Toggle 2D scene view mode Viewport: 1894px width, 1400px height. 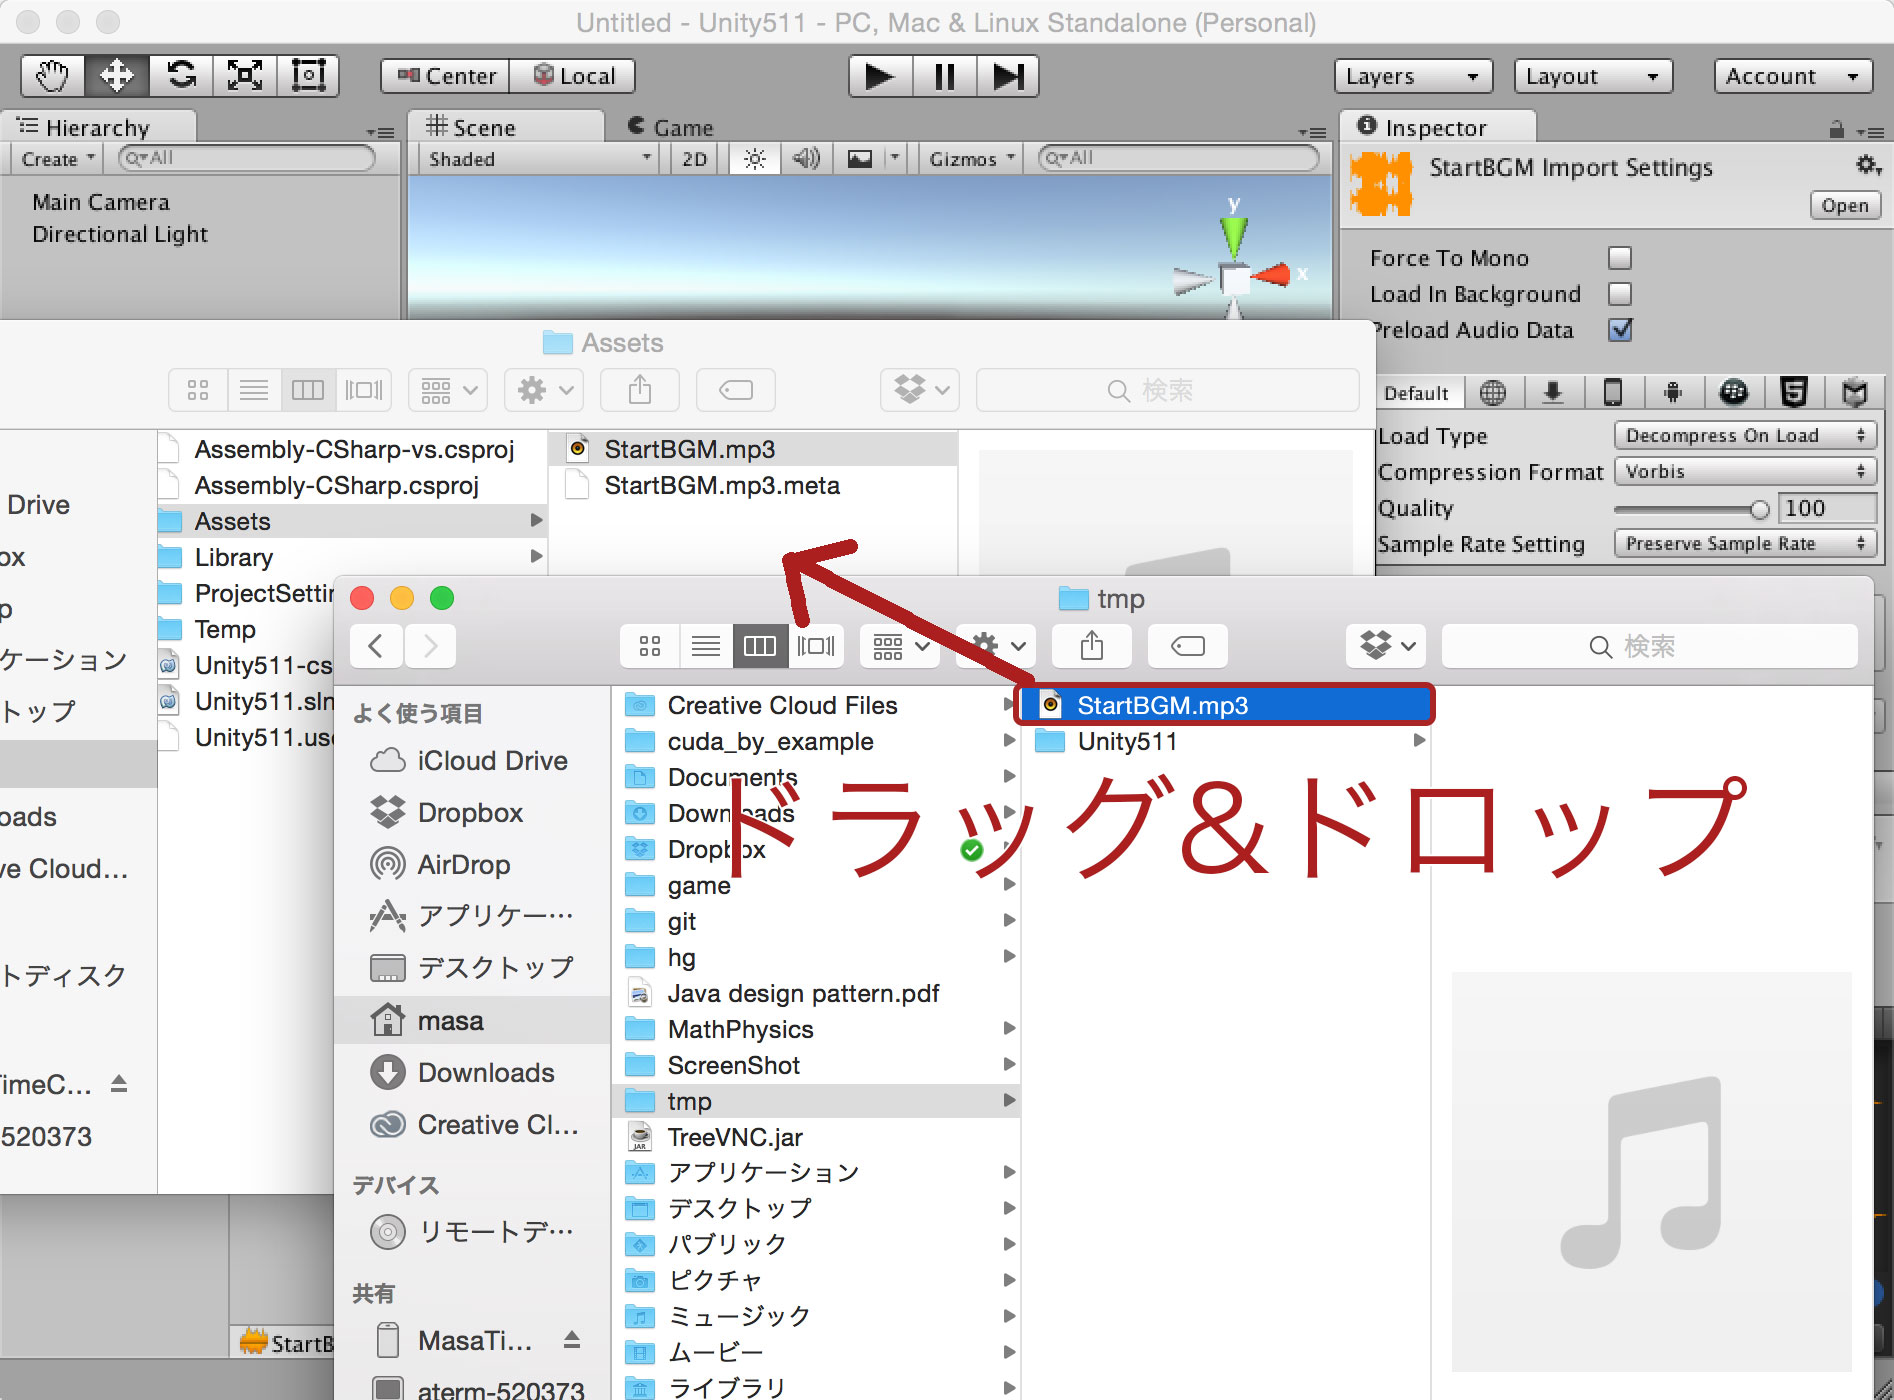pyautogui.click(x=694, y=159)
